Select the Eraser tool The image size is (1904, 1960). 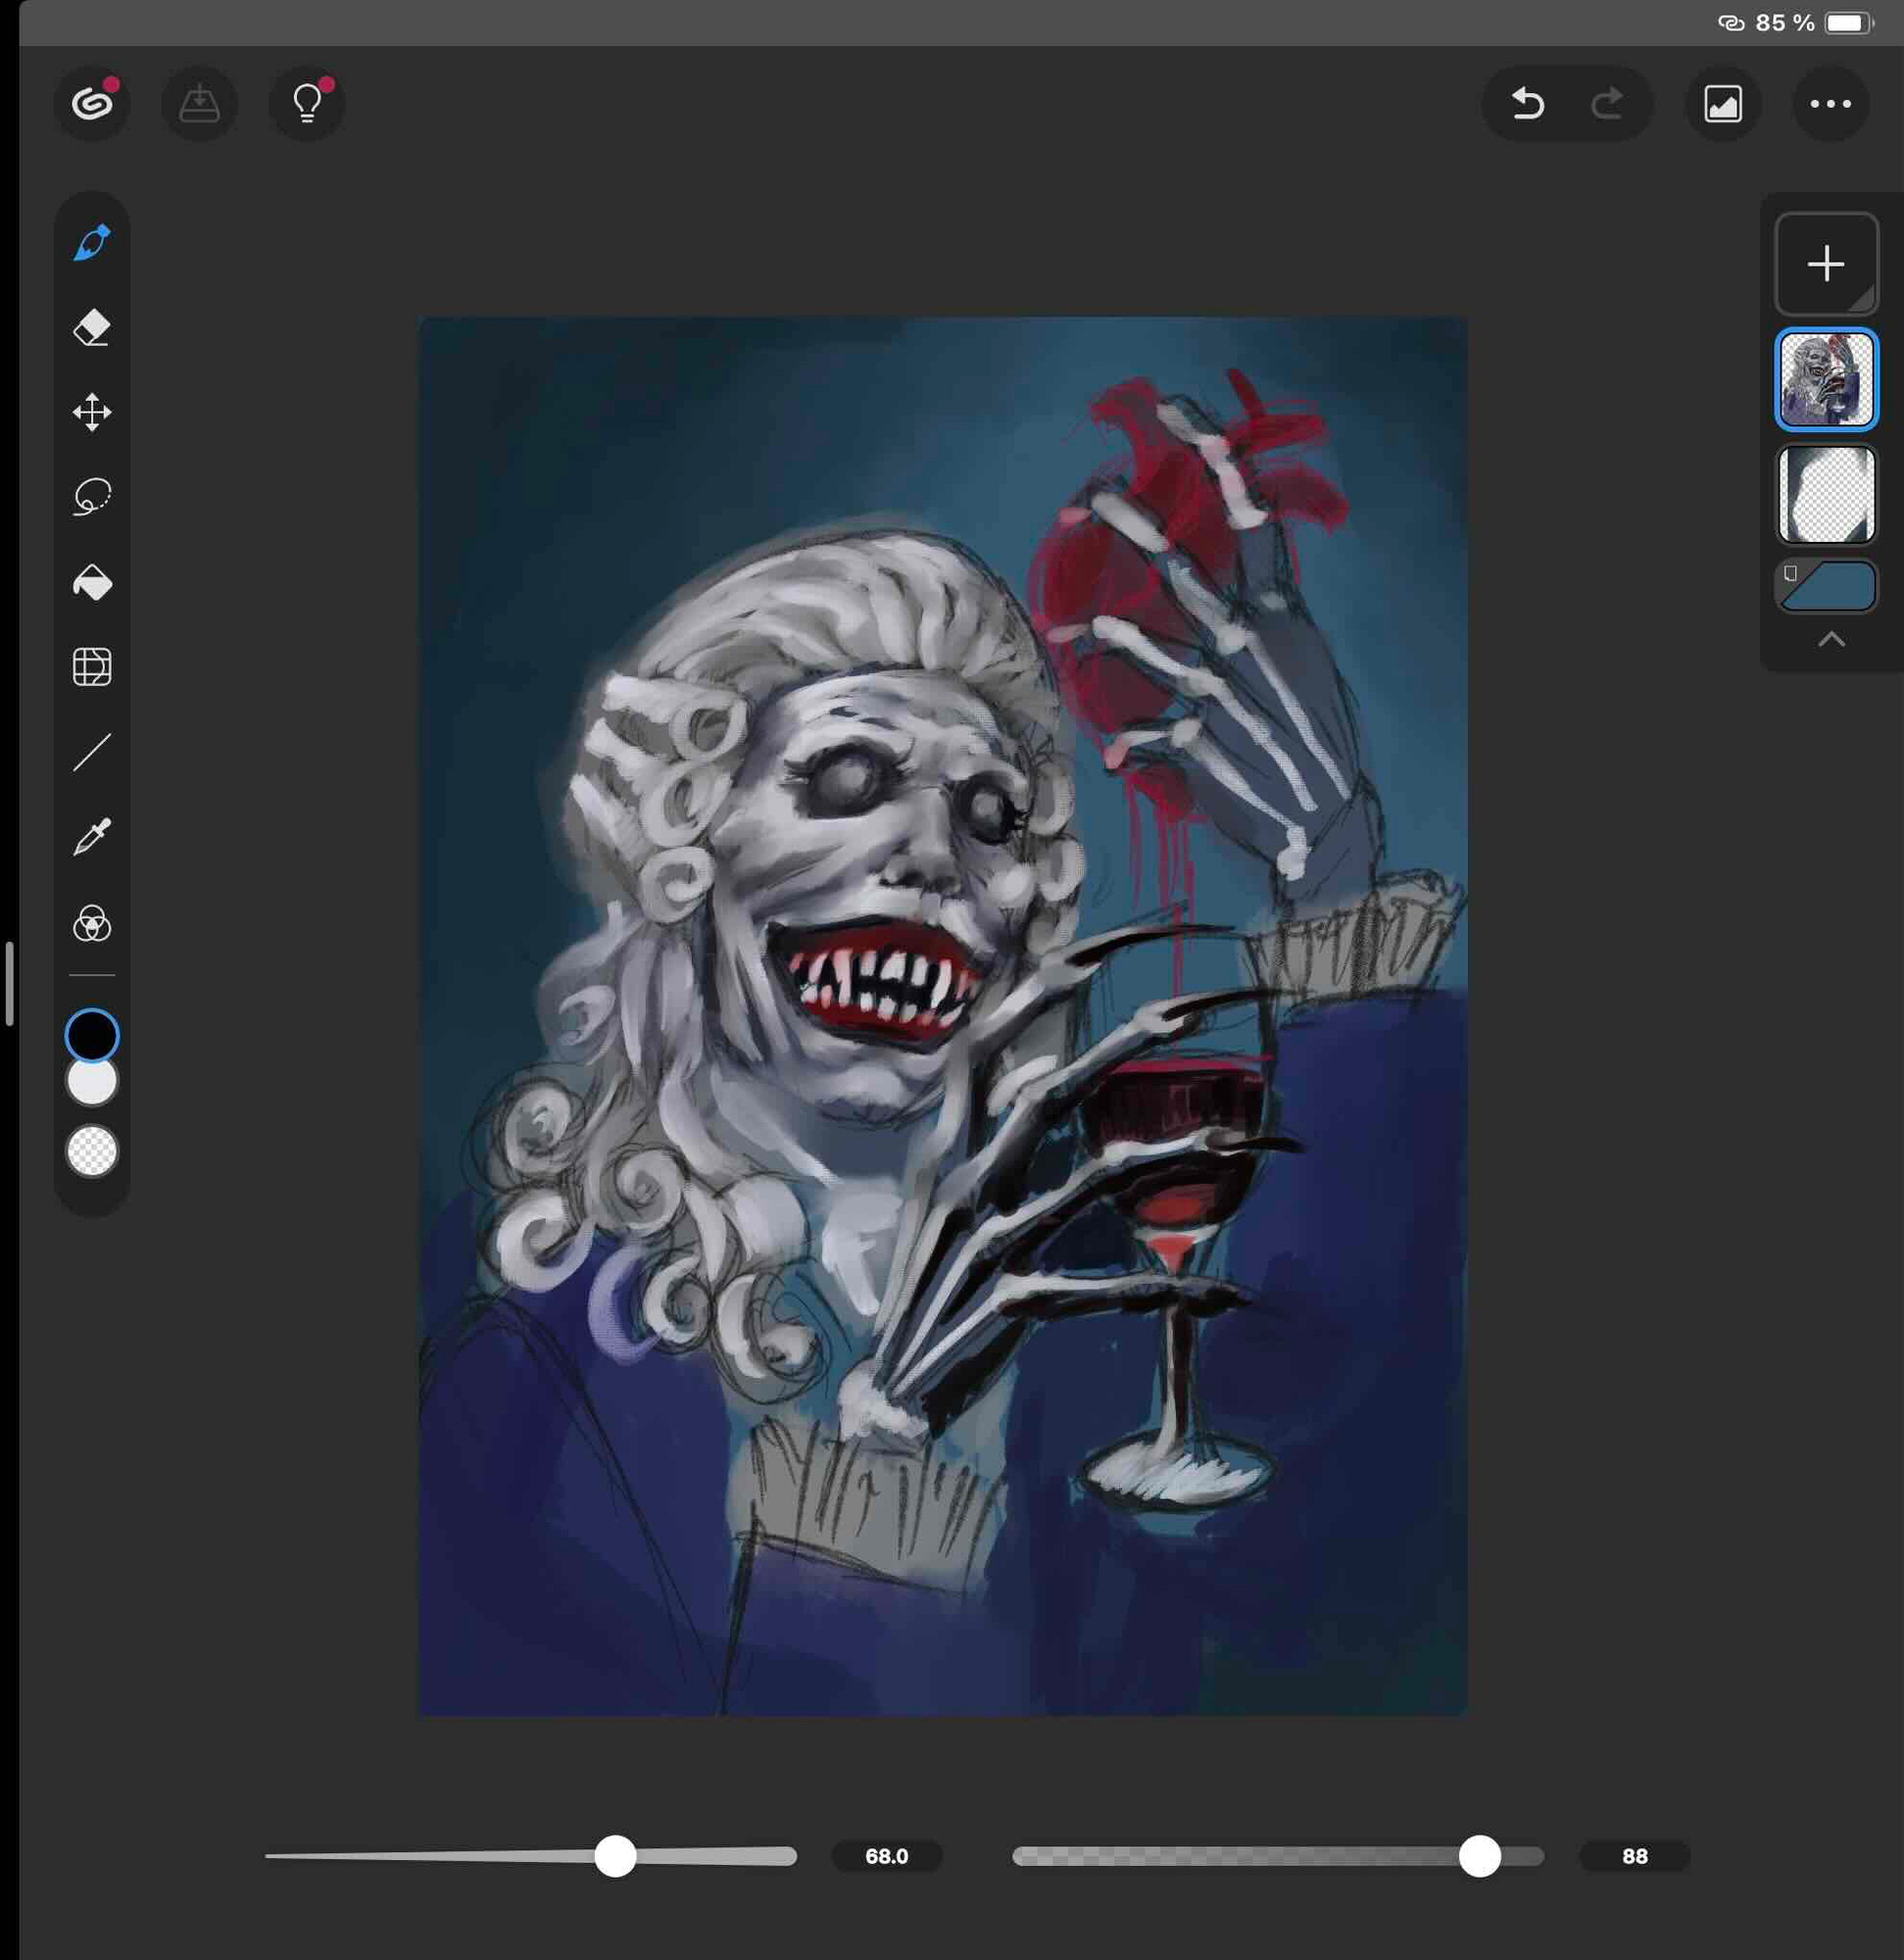coord(92,328)
